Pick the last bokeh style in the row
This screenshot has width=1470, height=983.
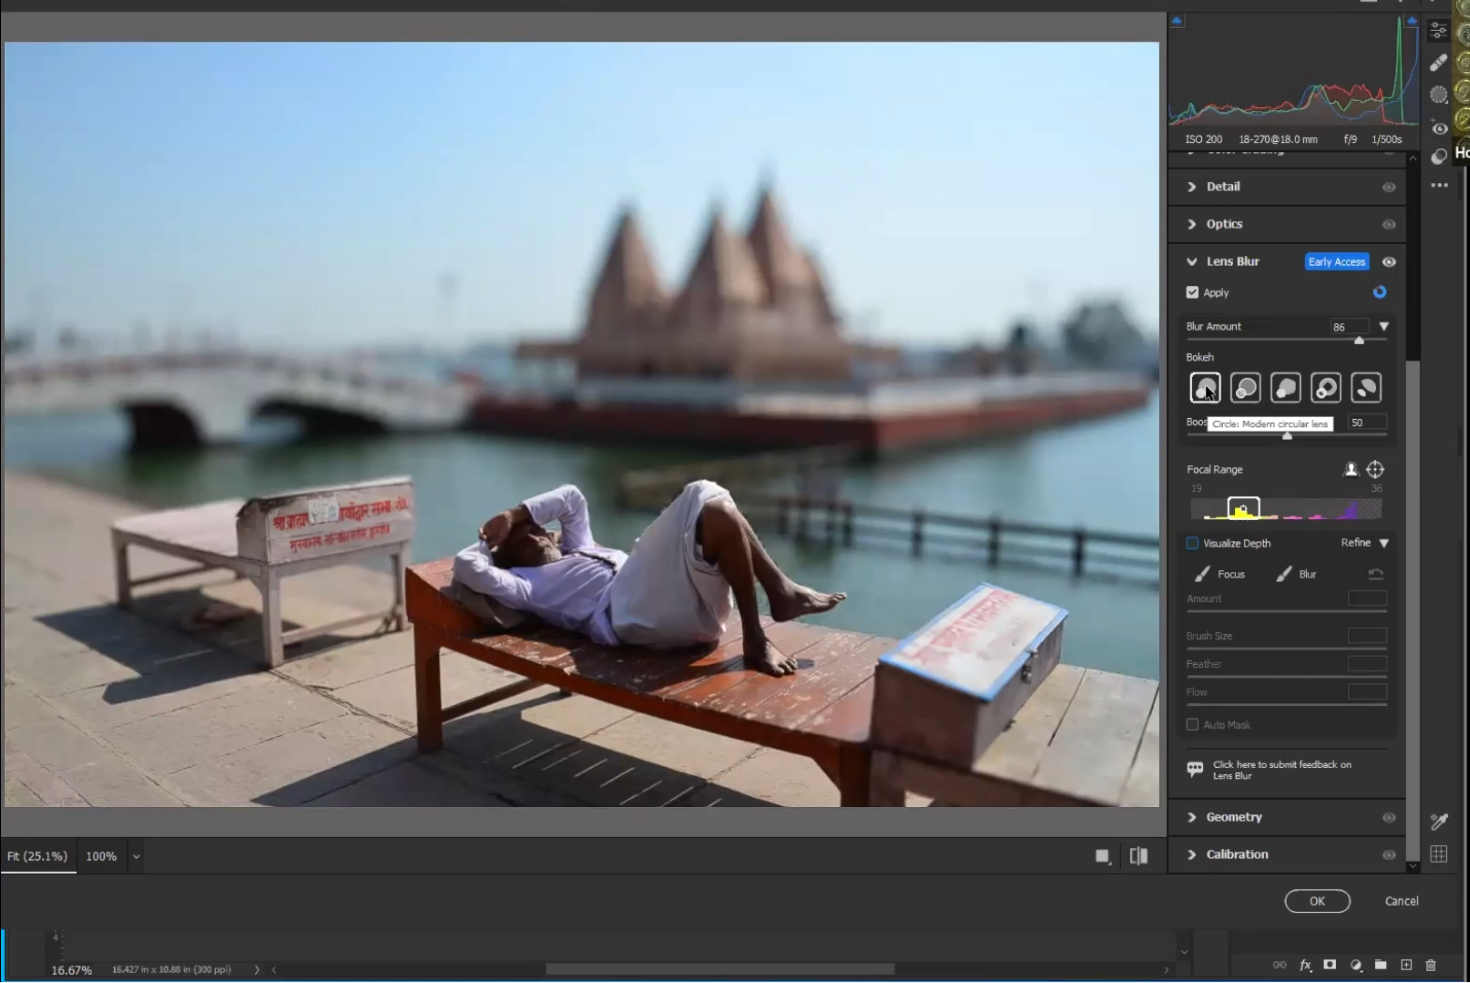pyautogui.click(x=1365, y=387)
